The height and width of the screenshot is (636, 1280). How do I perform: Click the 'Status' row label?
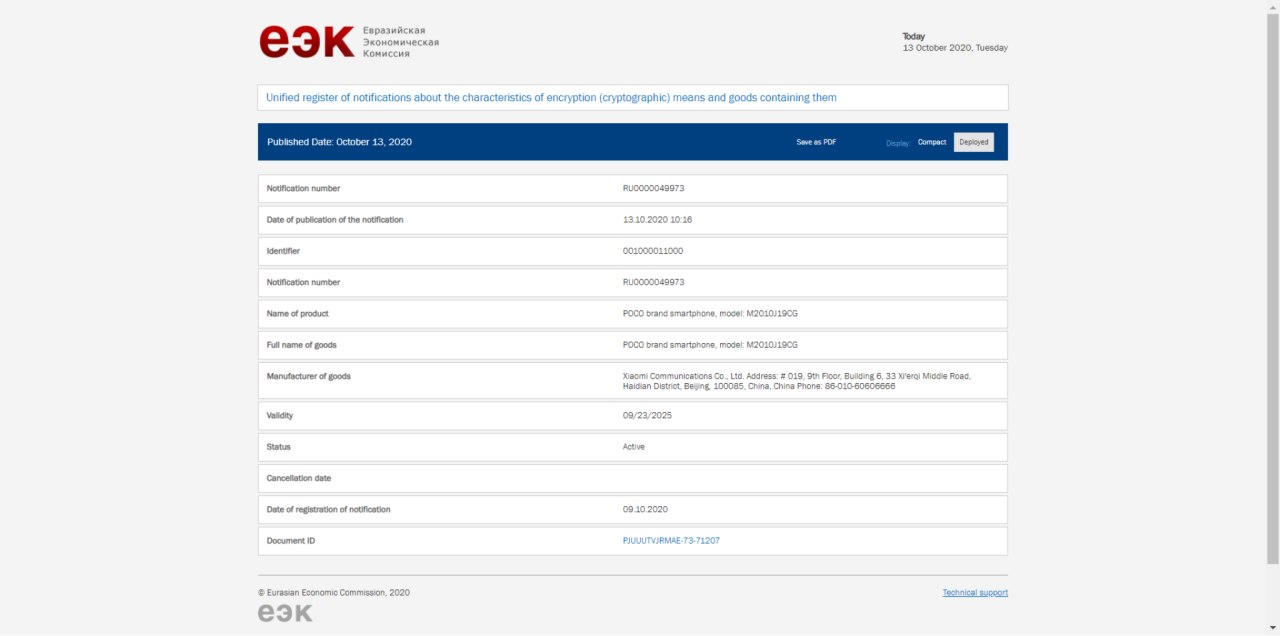[x=279, y=447]
